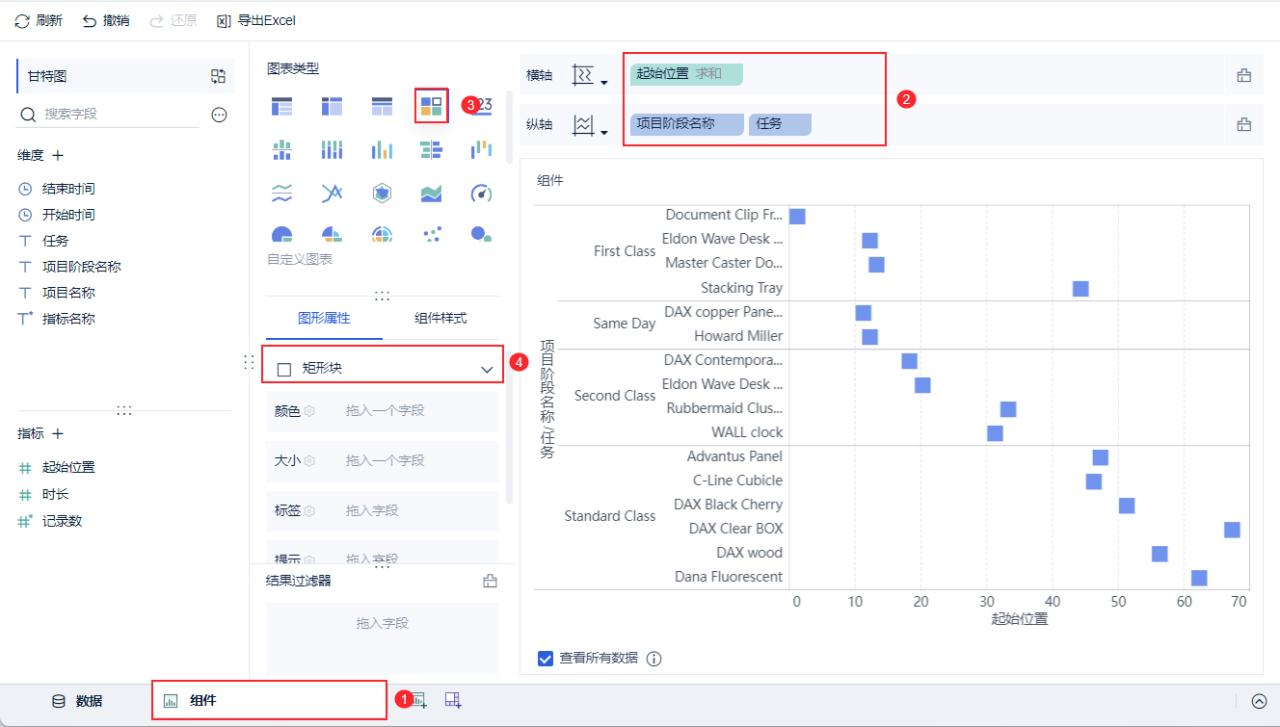Screen dimensions: 1280x727
Task: Select the waterfall chart type
Action: pyautogui.click(x=482, y=149)
